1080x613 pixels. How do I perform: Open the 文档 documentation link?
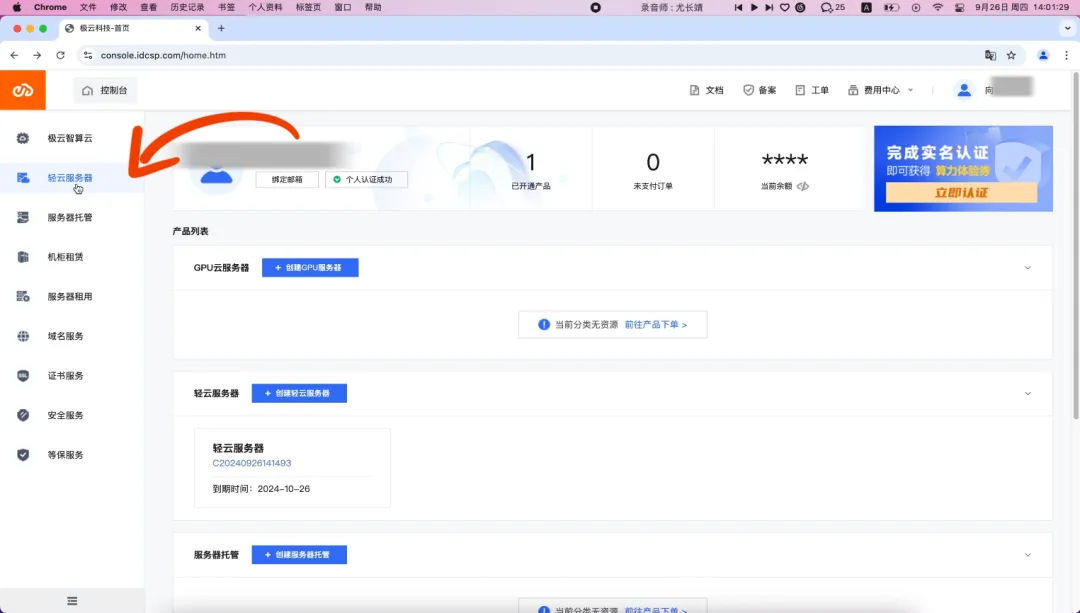pyautogui.click(x=707, y=90)
